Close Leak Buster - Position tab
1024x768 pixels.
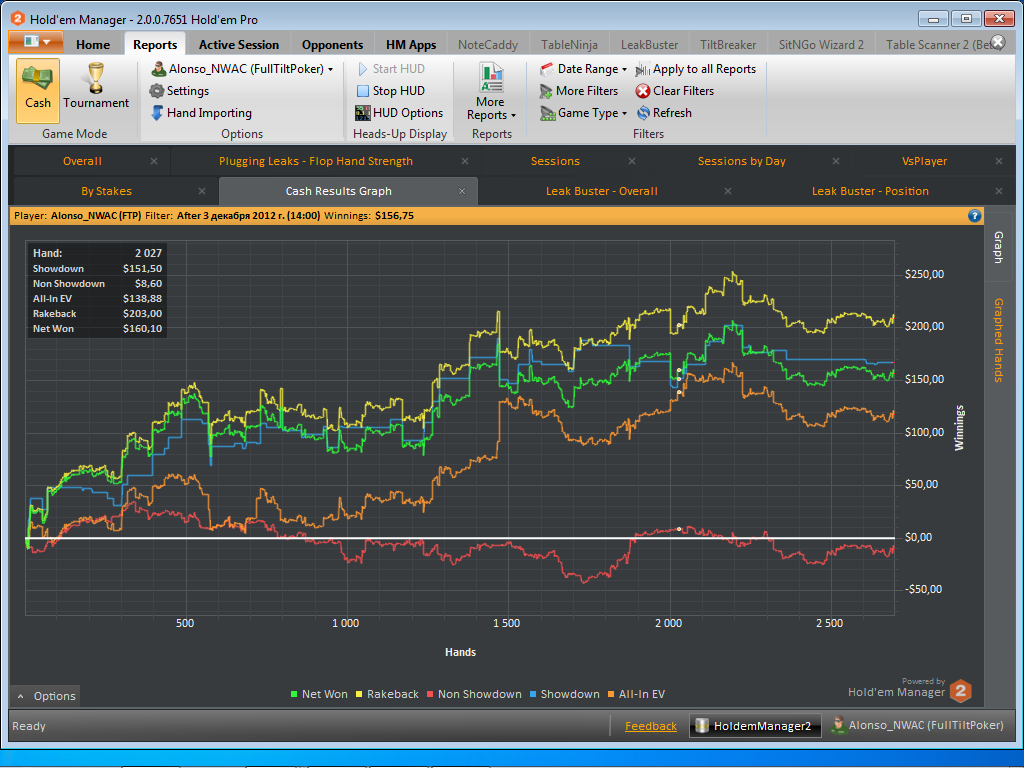coord(999,191)
